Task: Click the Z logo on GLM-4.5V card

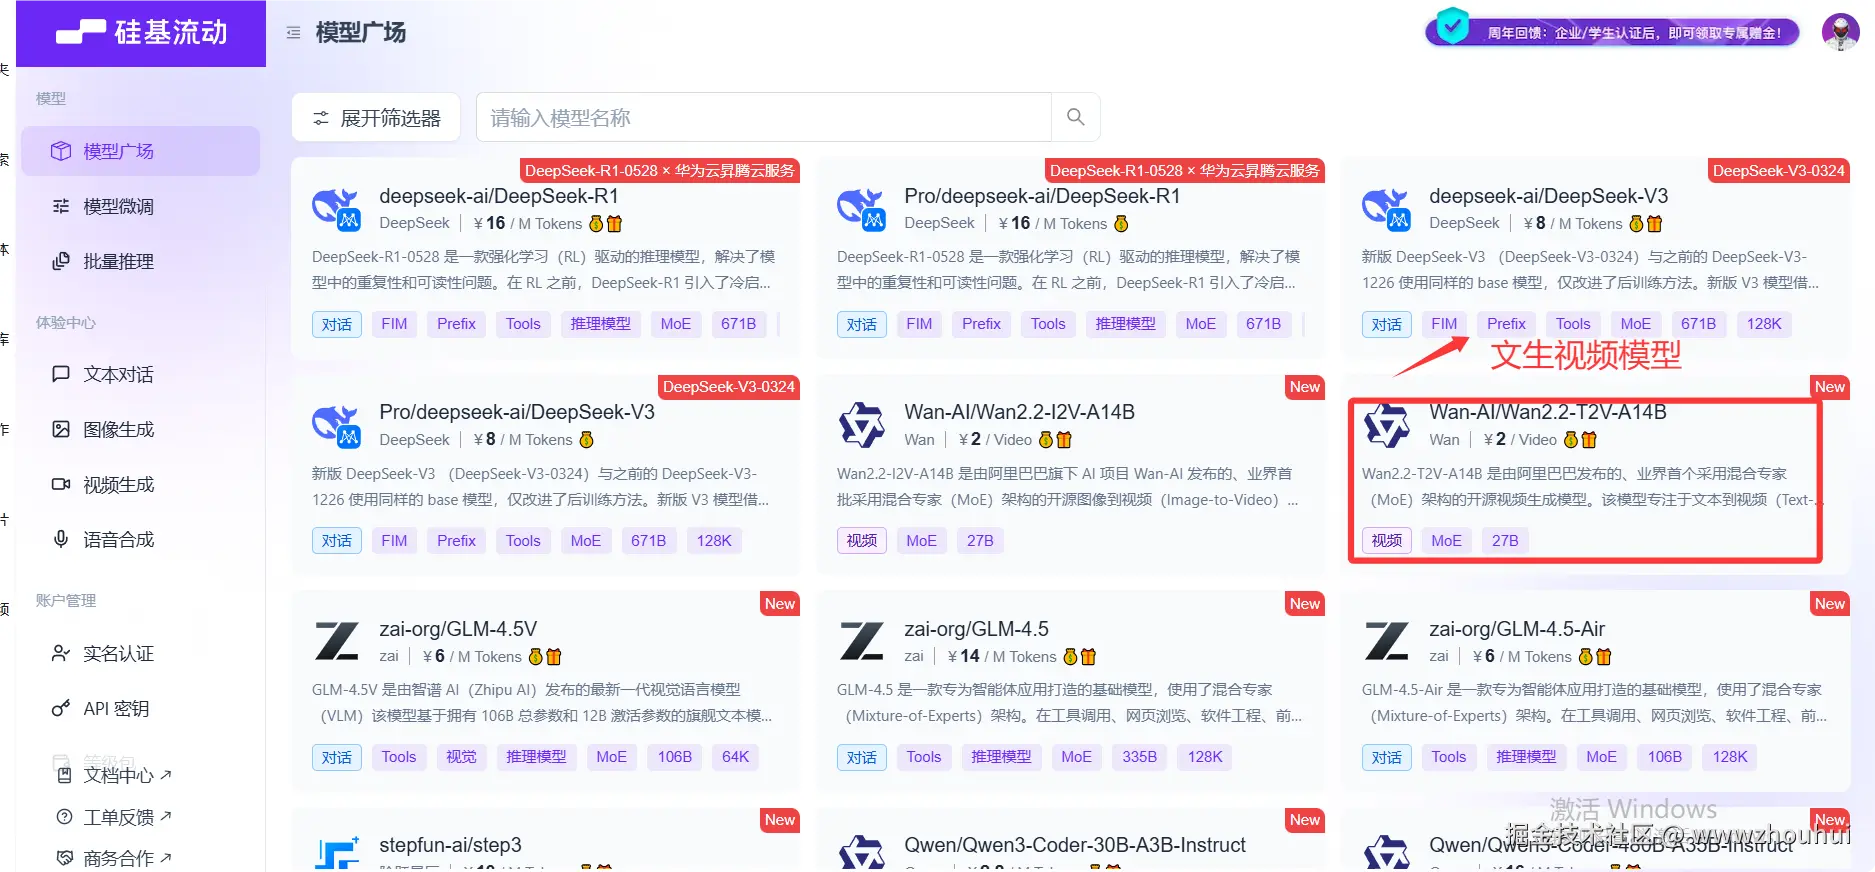Action: point(336,641)
